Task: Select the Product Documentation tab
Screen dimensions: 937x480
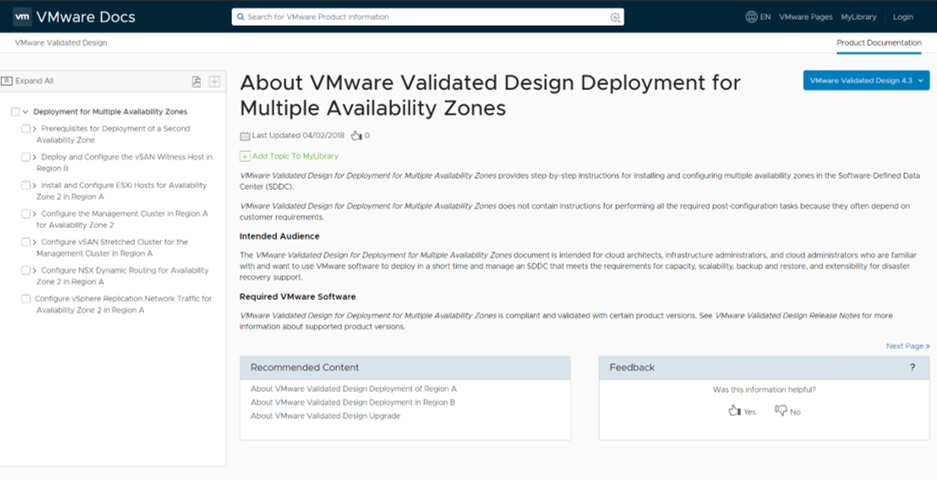Action: (878, 43)
